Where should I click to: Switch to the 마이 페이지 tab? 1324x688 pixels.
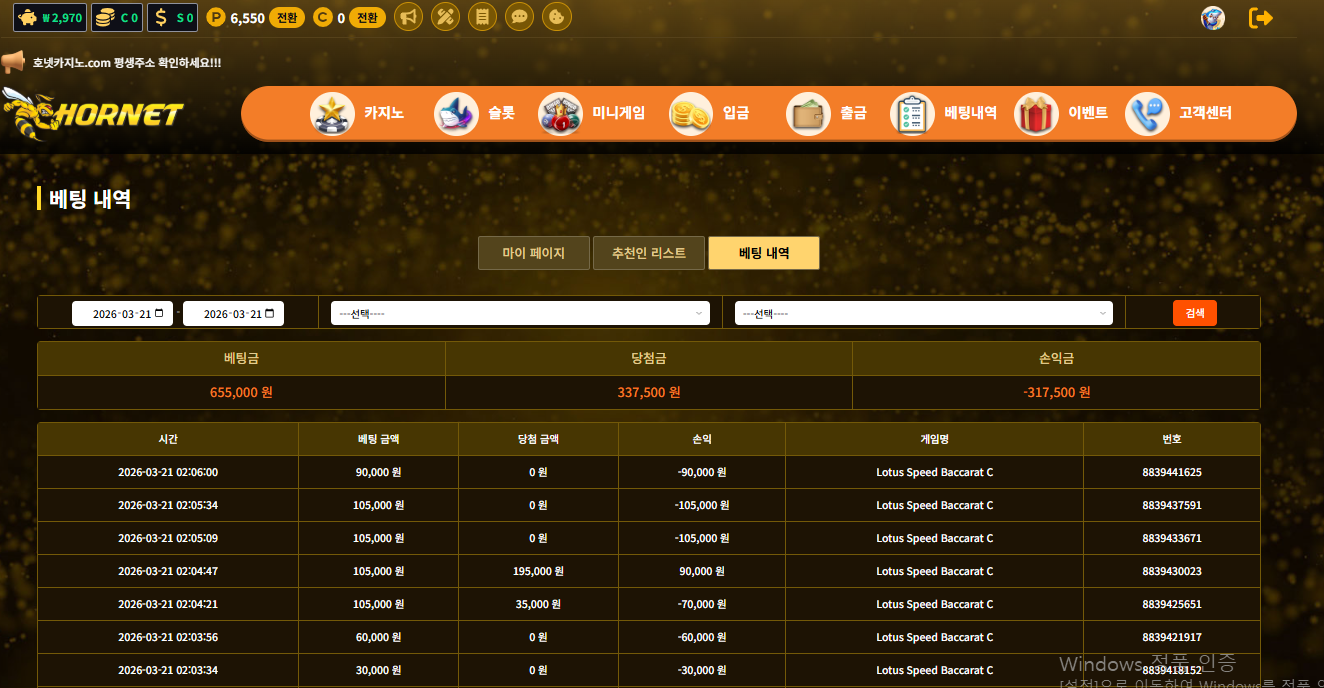533,253
